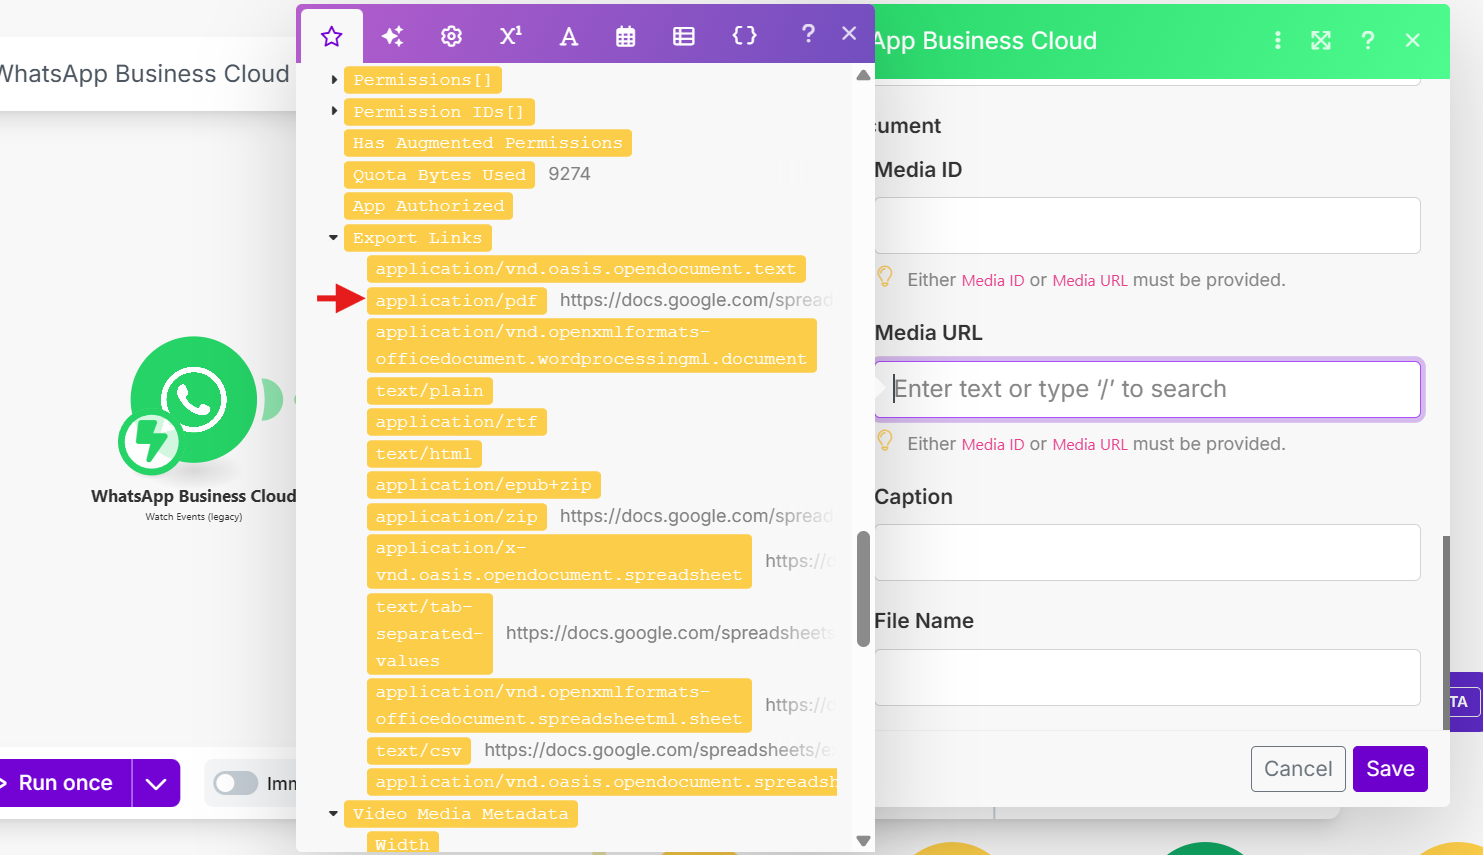The image size is (1483, 855).
Task: Insert the Has Augmented Permissions variable
Action: [487, 143]
